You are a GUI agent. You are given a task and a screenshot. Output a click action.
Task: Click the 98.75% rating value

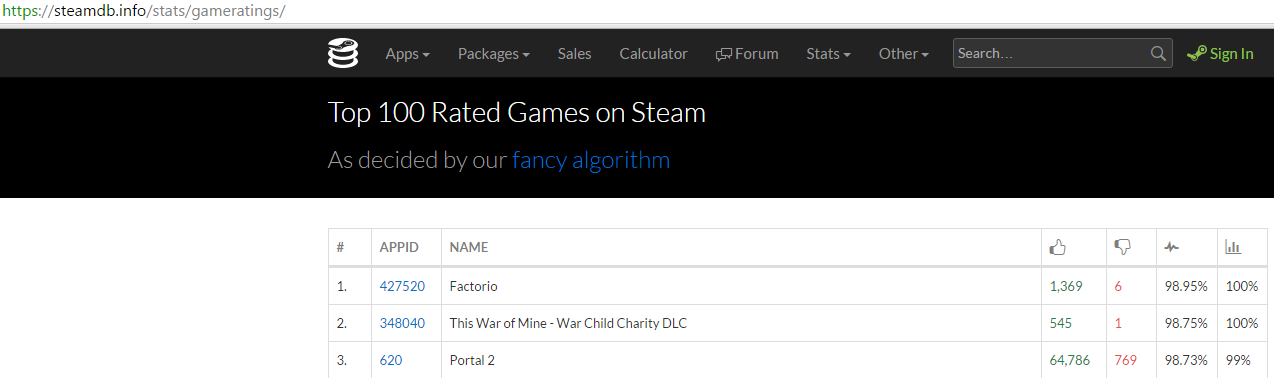[x=1186, y=323]
